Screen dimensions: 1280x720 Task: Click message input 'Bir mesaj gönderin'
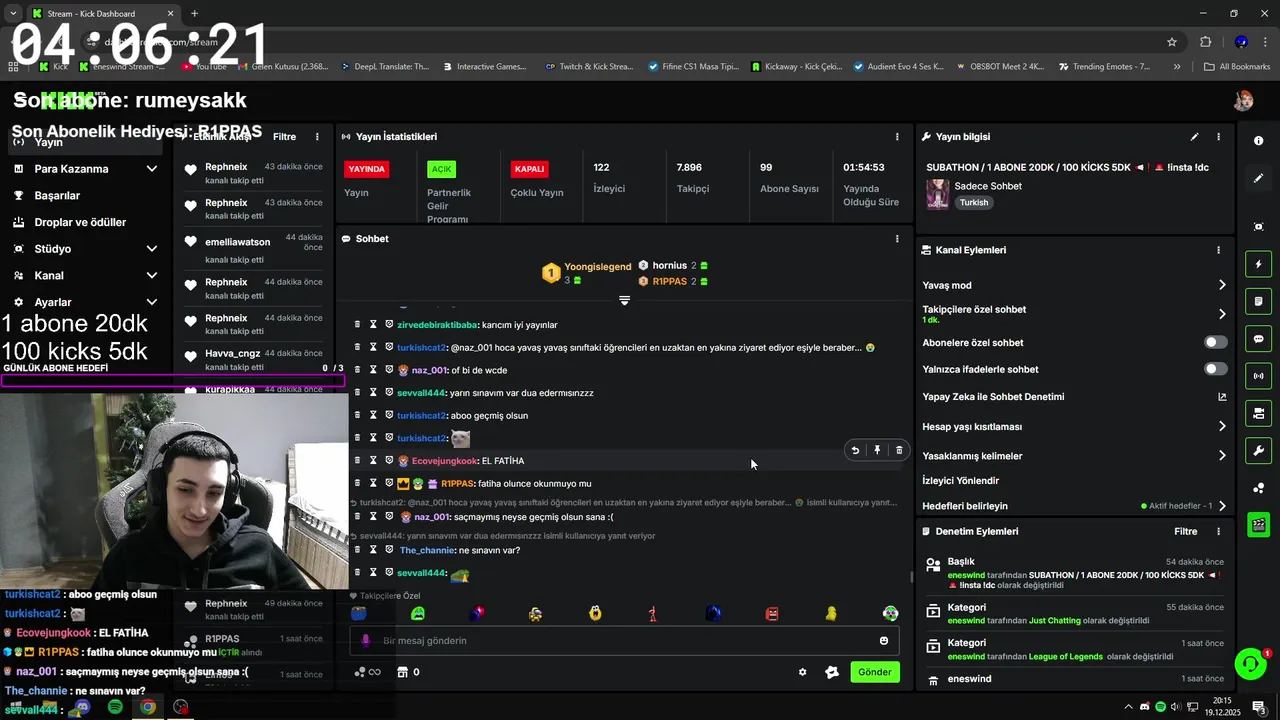[623, 641]
